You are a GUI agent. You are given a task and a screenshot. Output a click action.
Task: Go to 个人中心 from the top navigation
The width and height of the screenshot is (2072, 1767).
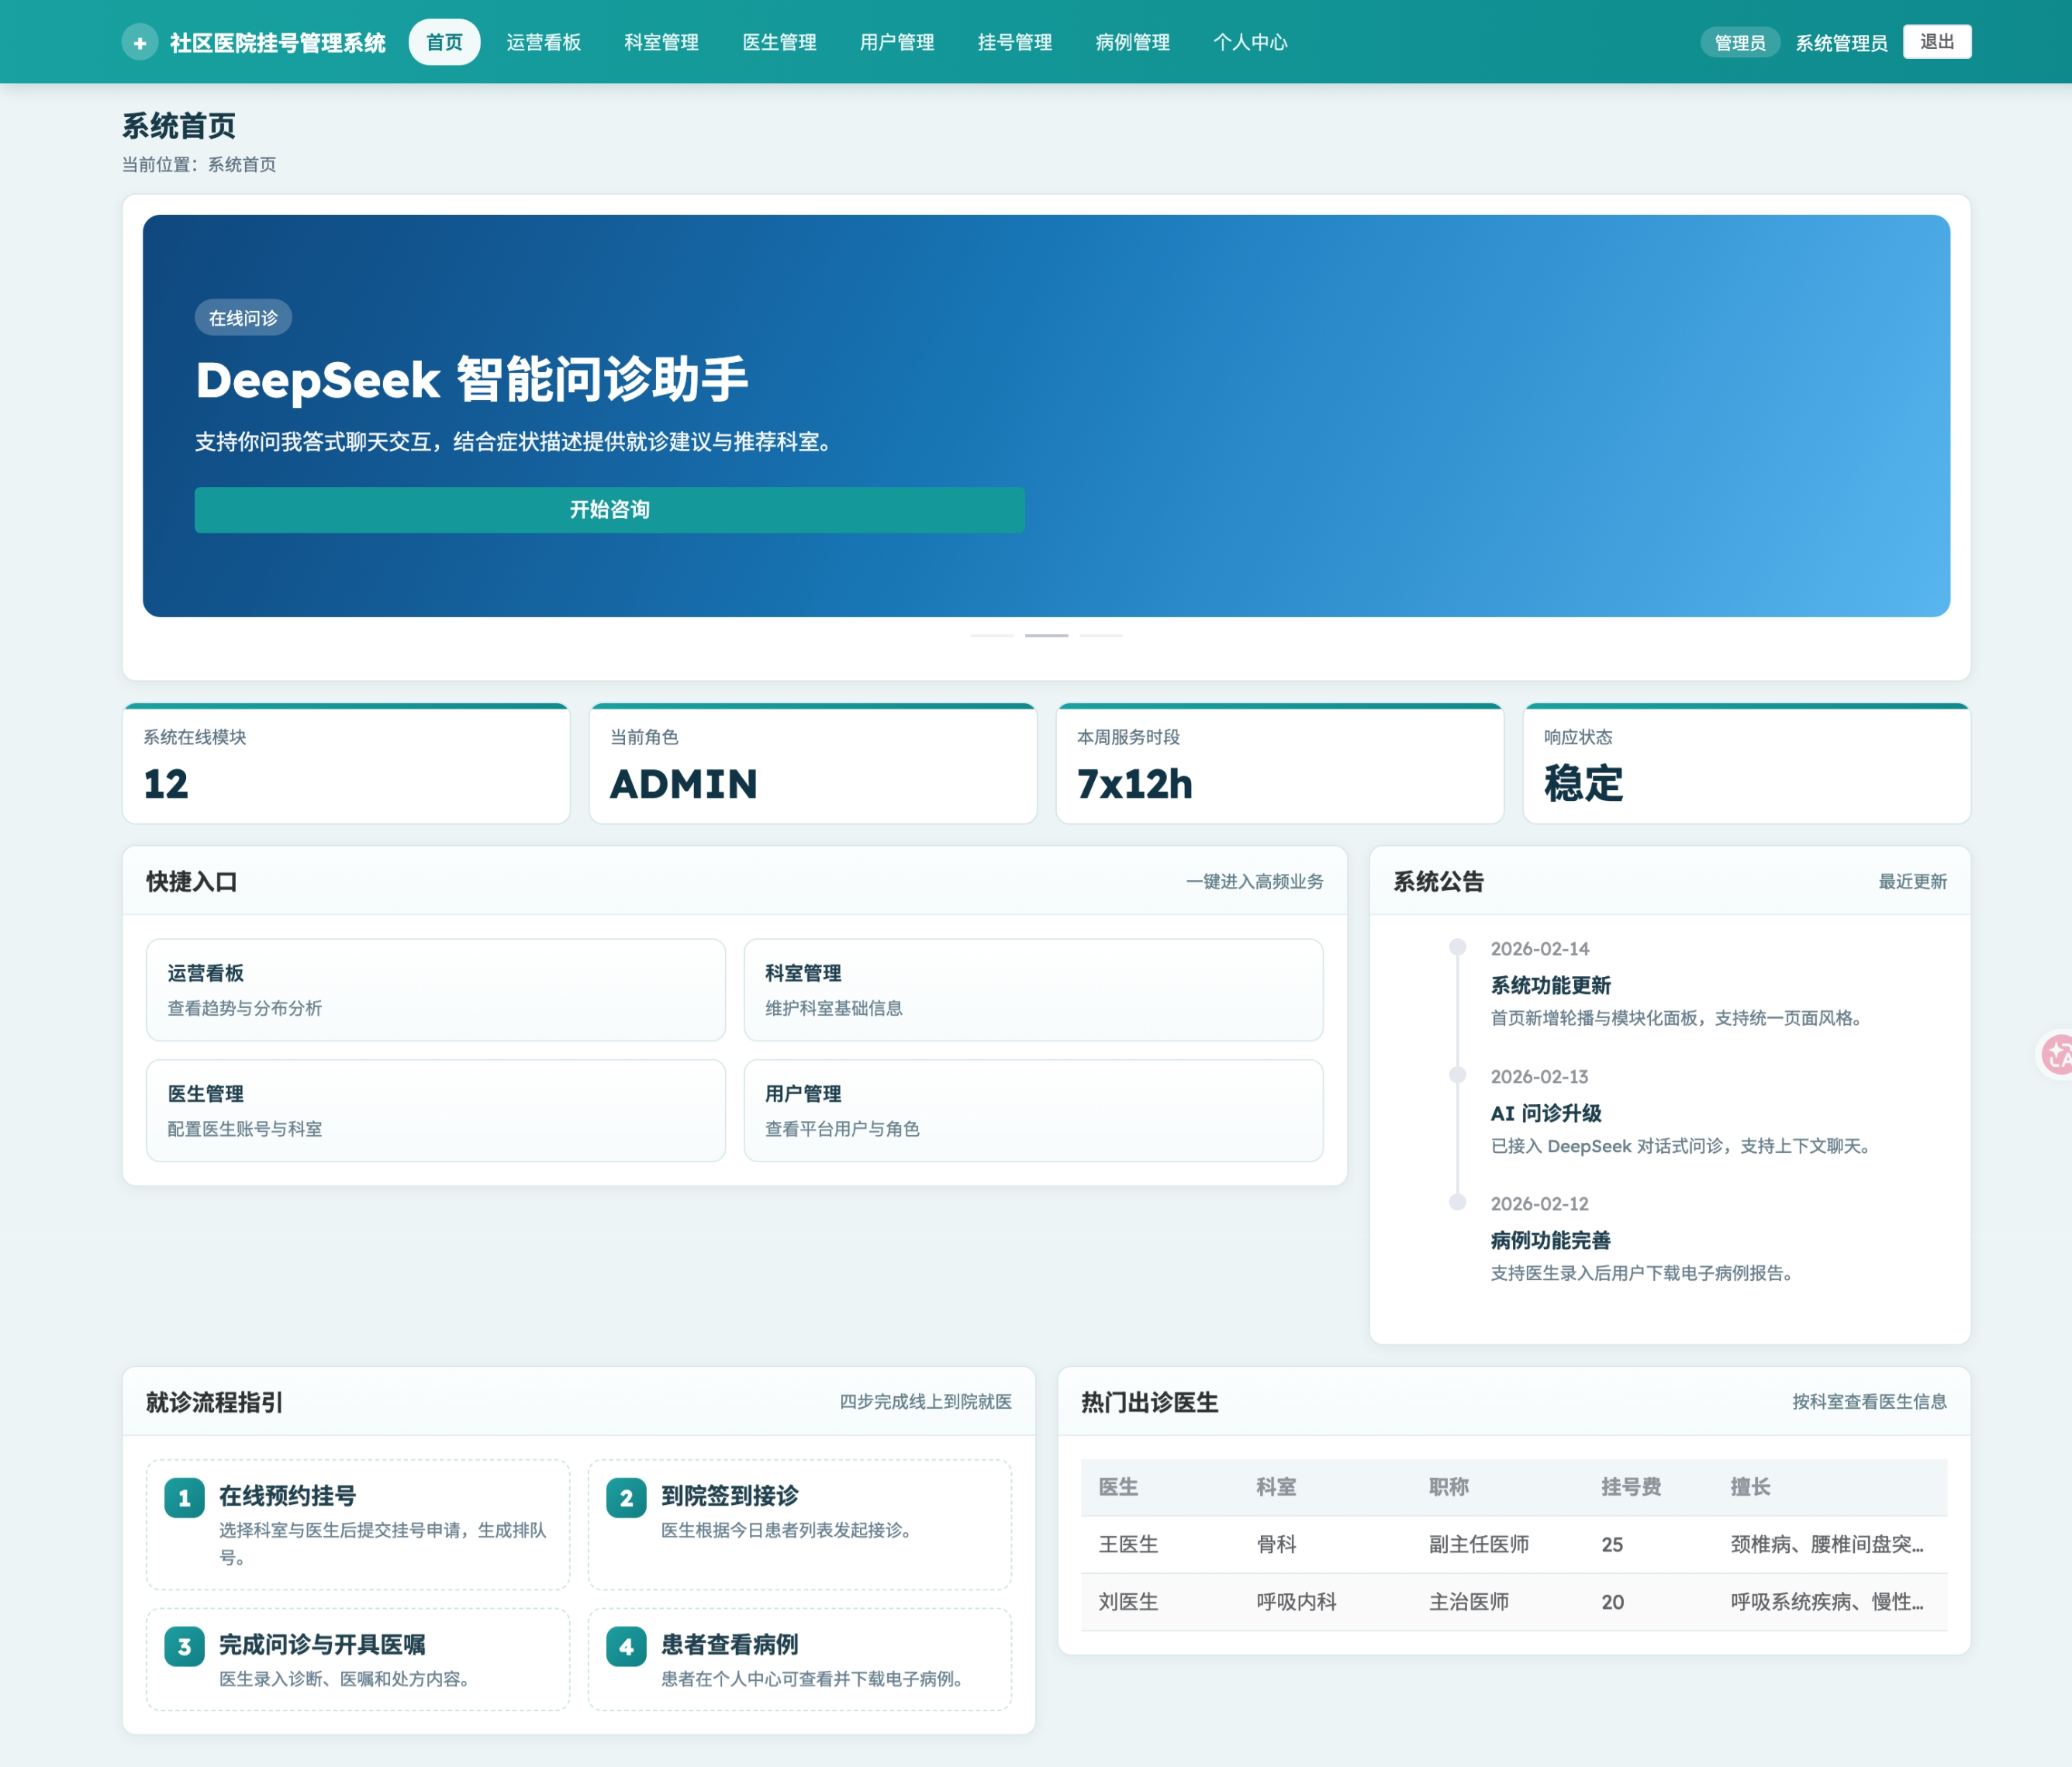pyautogui.click(x=1251, y=42)
